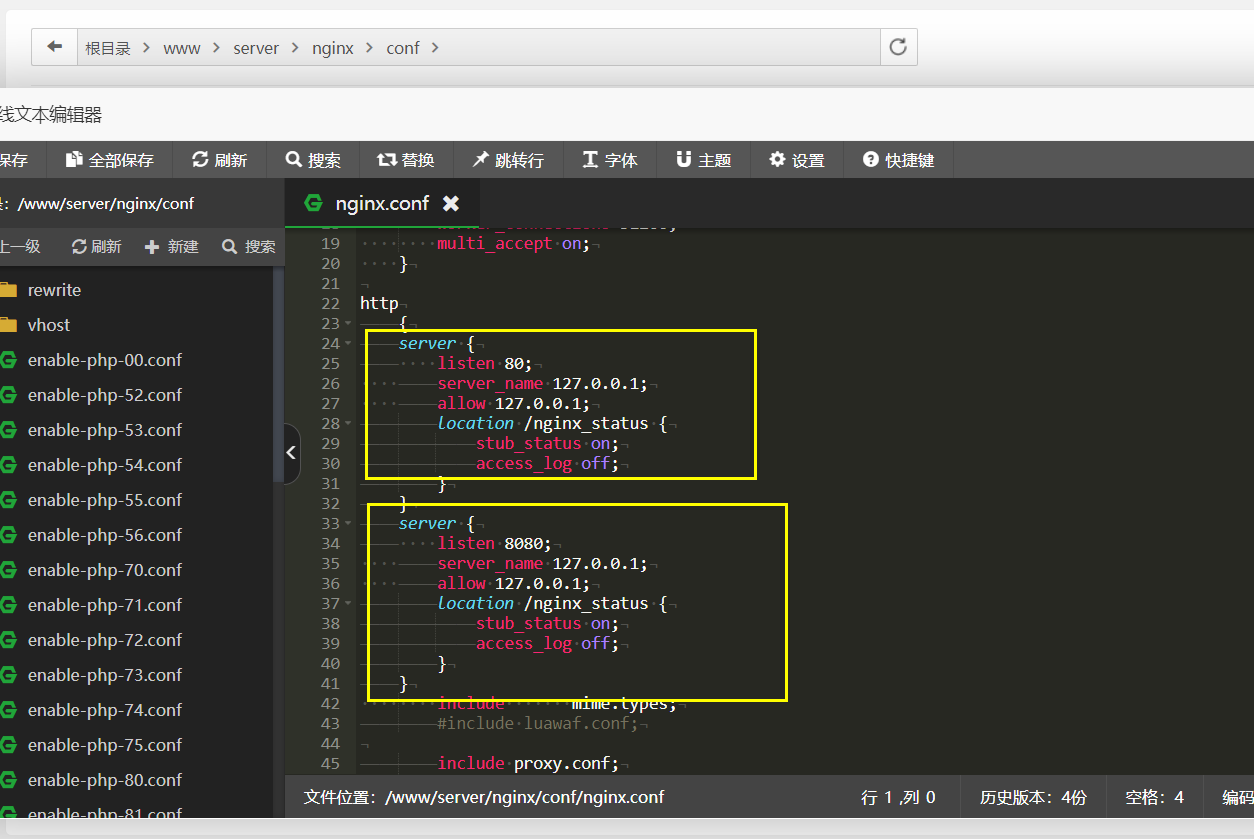Open the vhost folder
The image size is (1254, 839).
pos(49,325)
